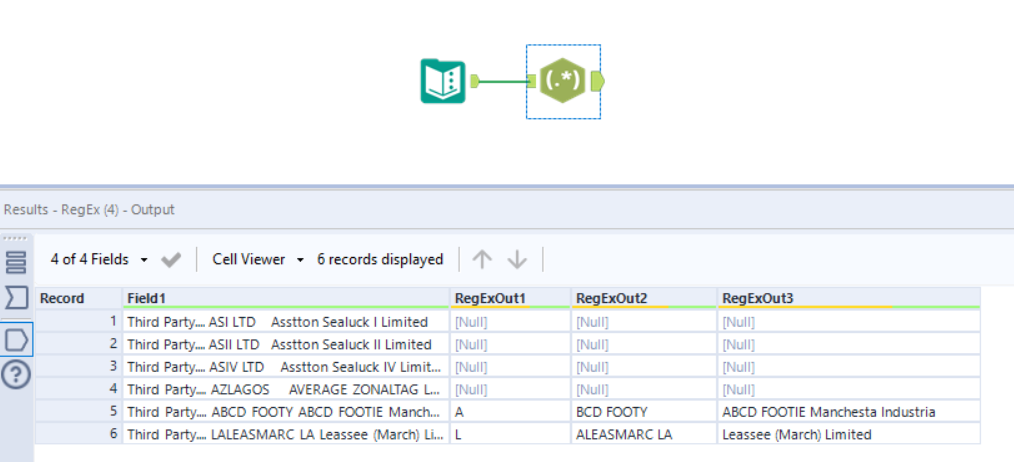Select row 5 record number cell

coord(78,411)
